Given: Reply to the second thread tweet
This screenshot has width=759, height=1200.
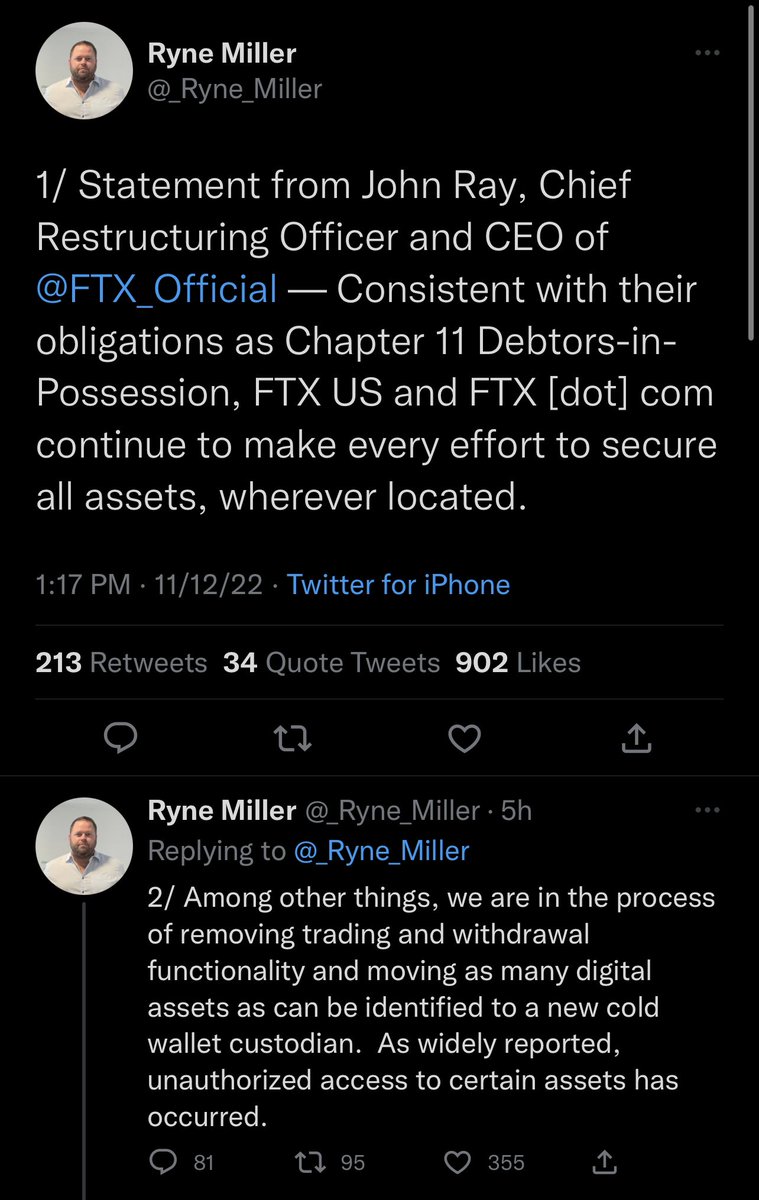Looking at the screenshot, I should [161, 1162].
